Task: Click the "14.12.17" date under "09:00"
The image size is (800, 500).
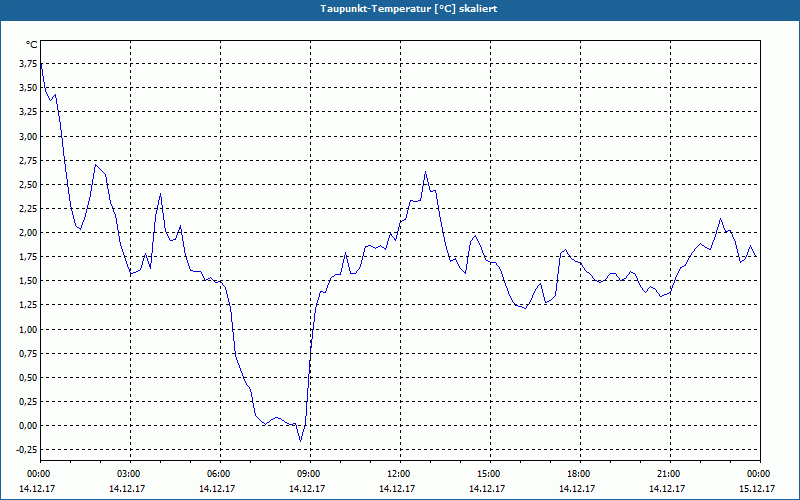Action: (x=307, y=488)
